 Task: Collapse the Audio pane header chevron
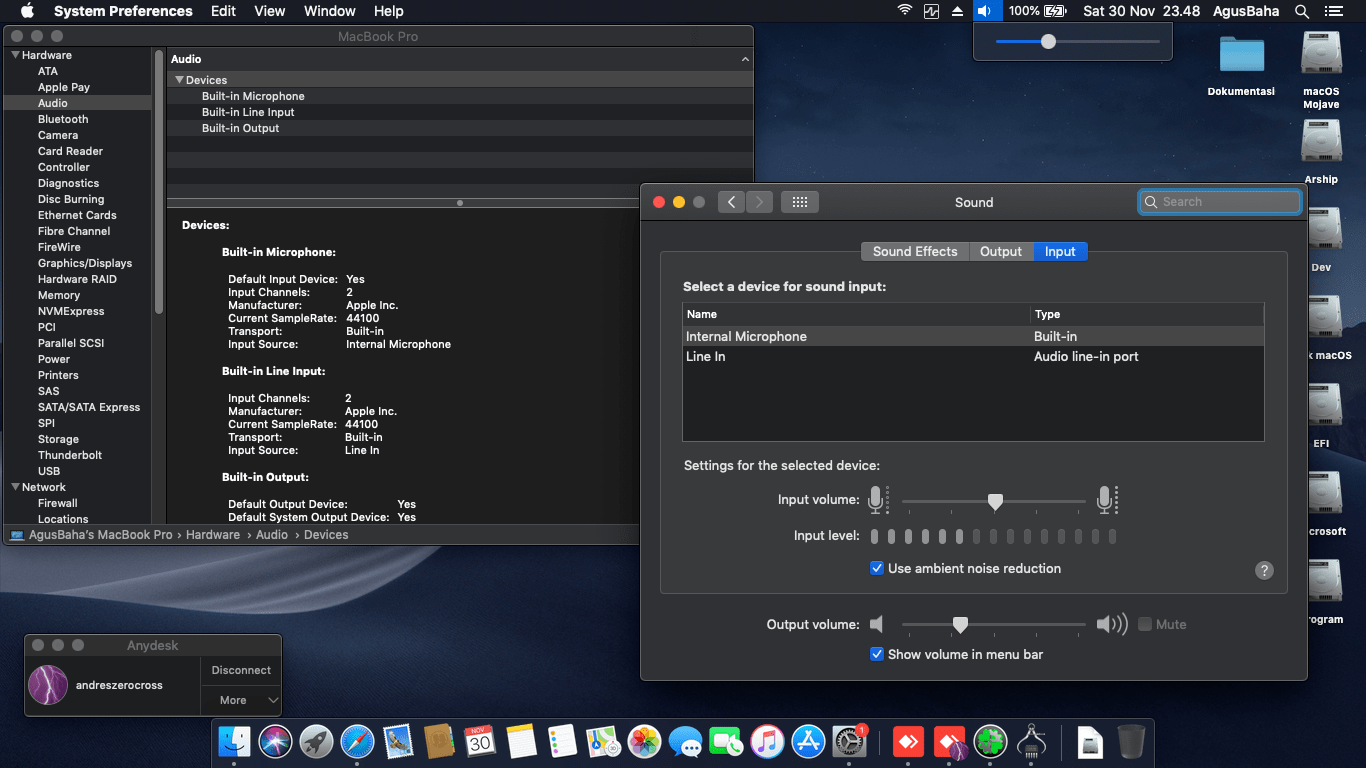click(x=744, y=59)
